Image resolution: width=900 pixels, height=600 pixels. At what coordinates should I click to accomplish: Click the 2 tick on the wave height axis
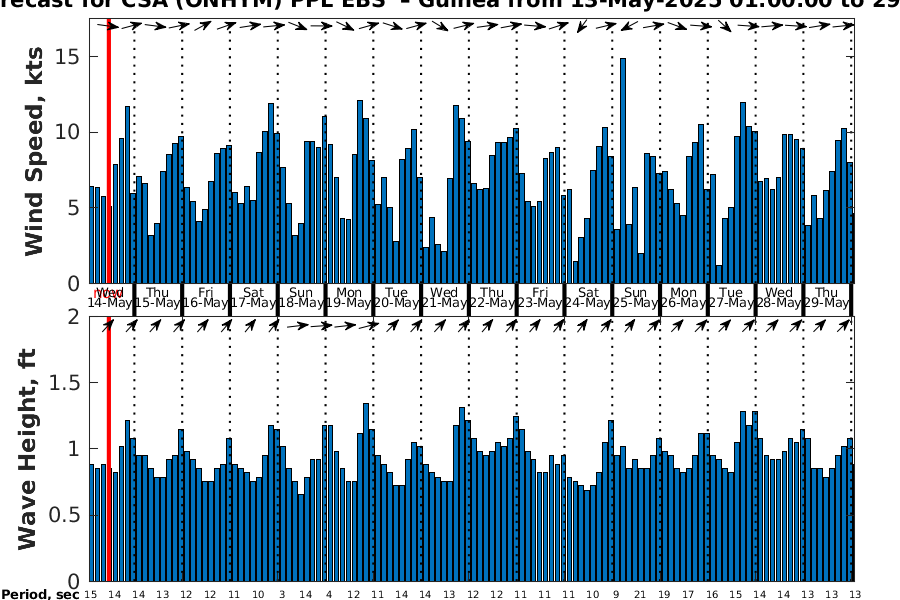pyautogui.click(x=73, y=316)
